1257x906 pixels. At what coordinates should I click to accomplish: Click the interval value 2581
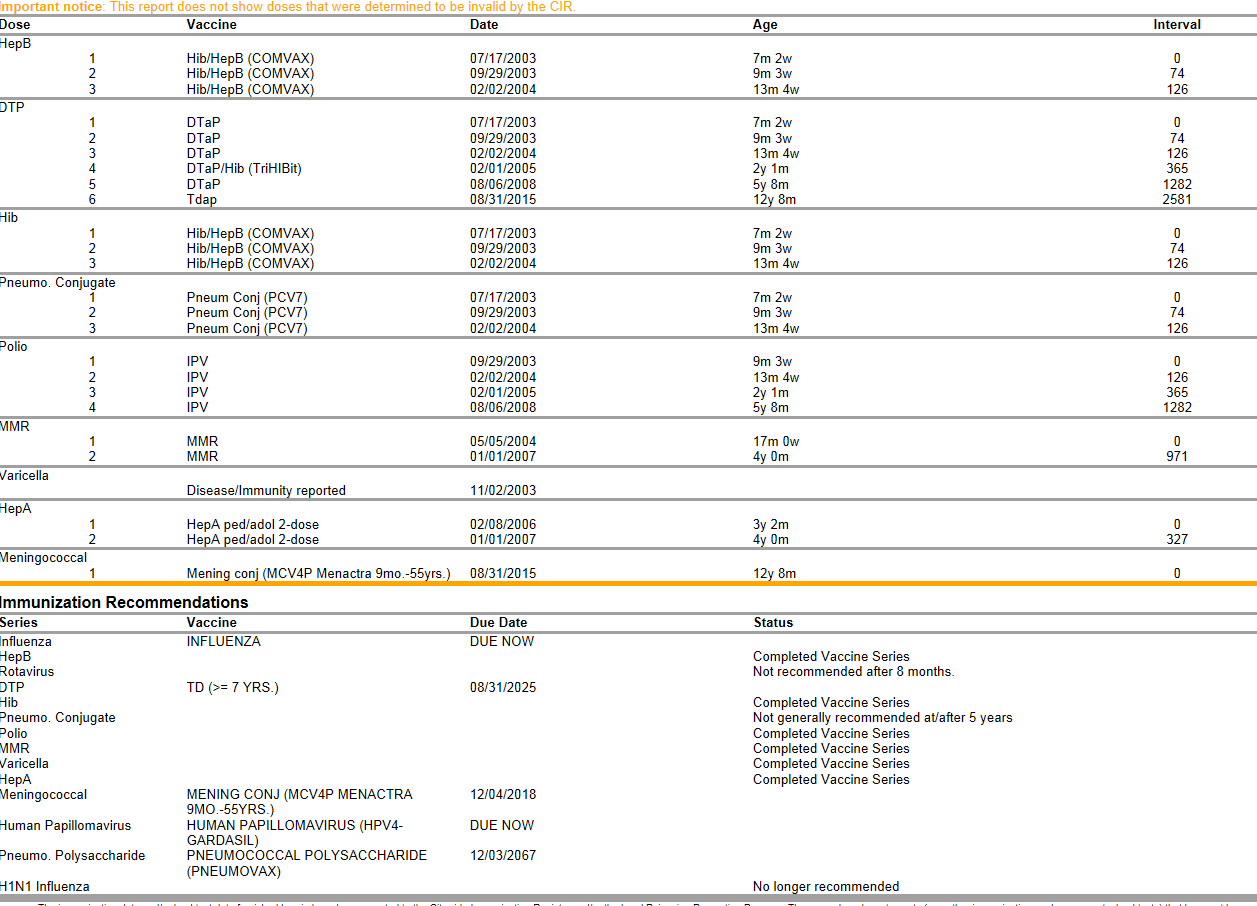pos(1177,199)
